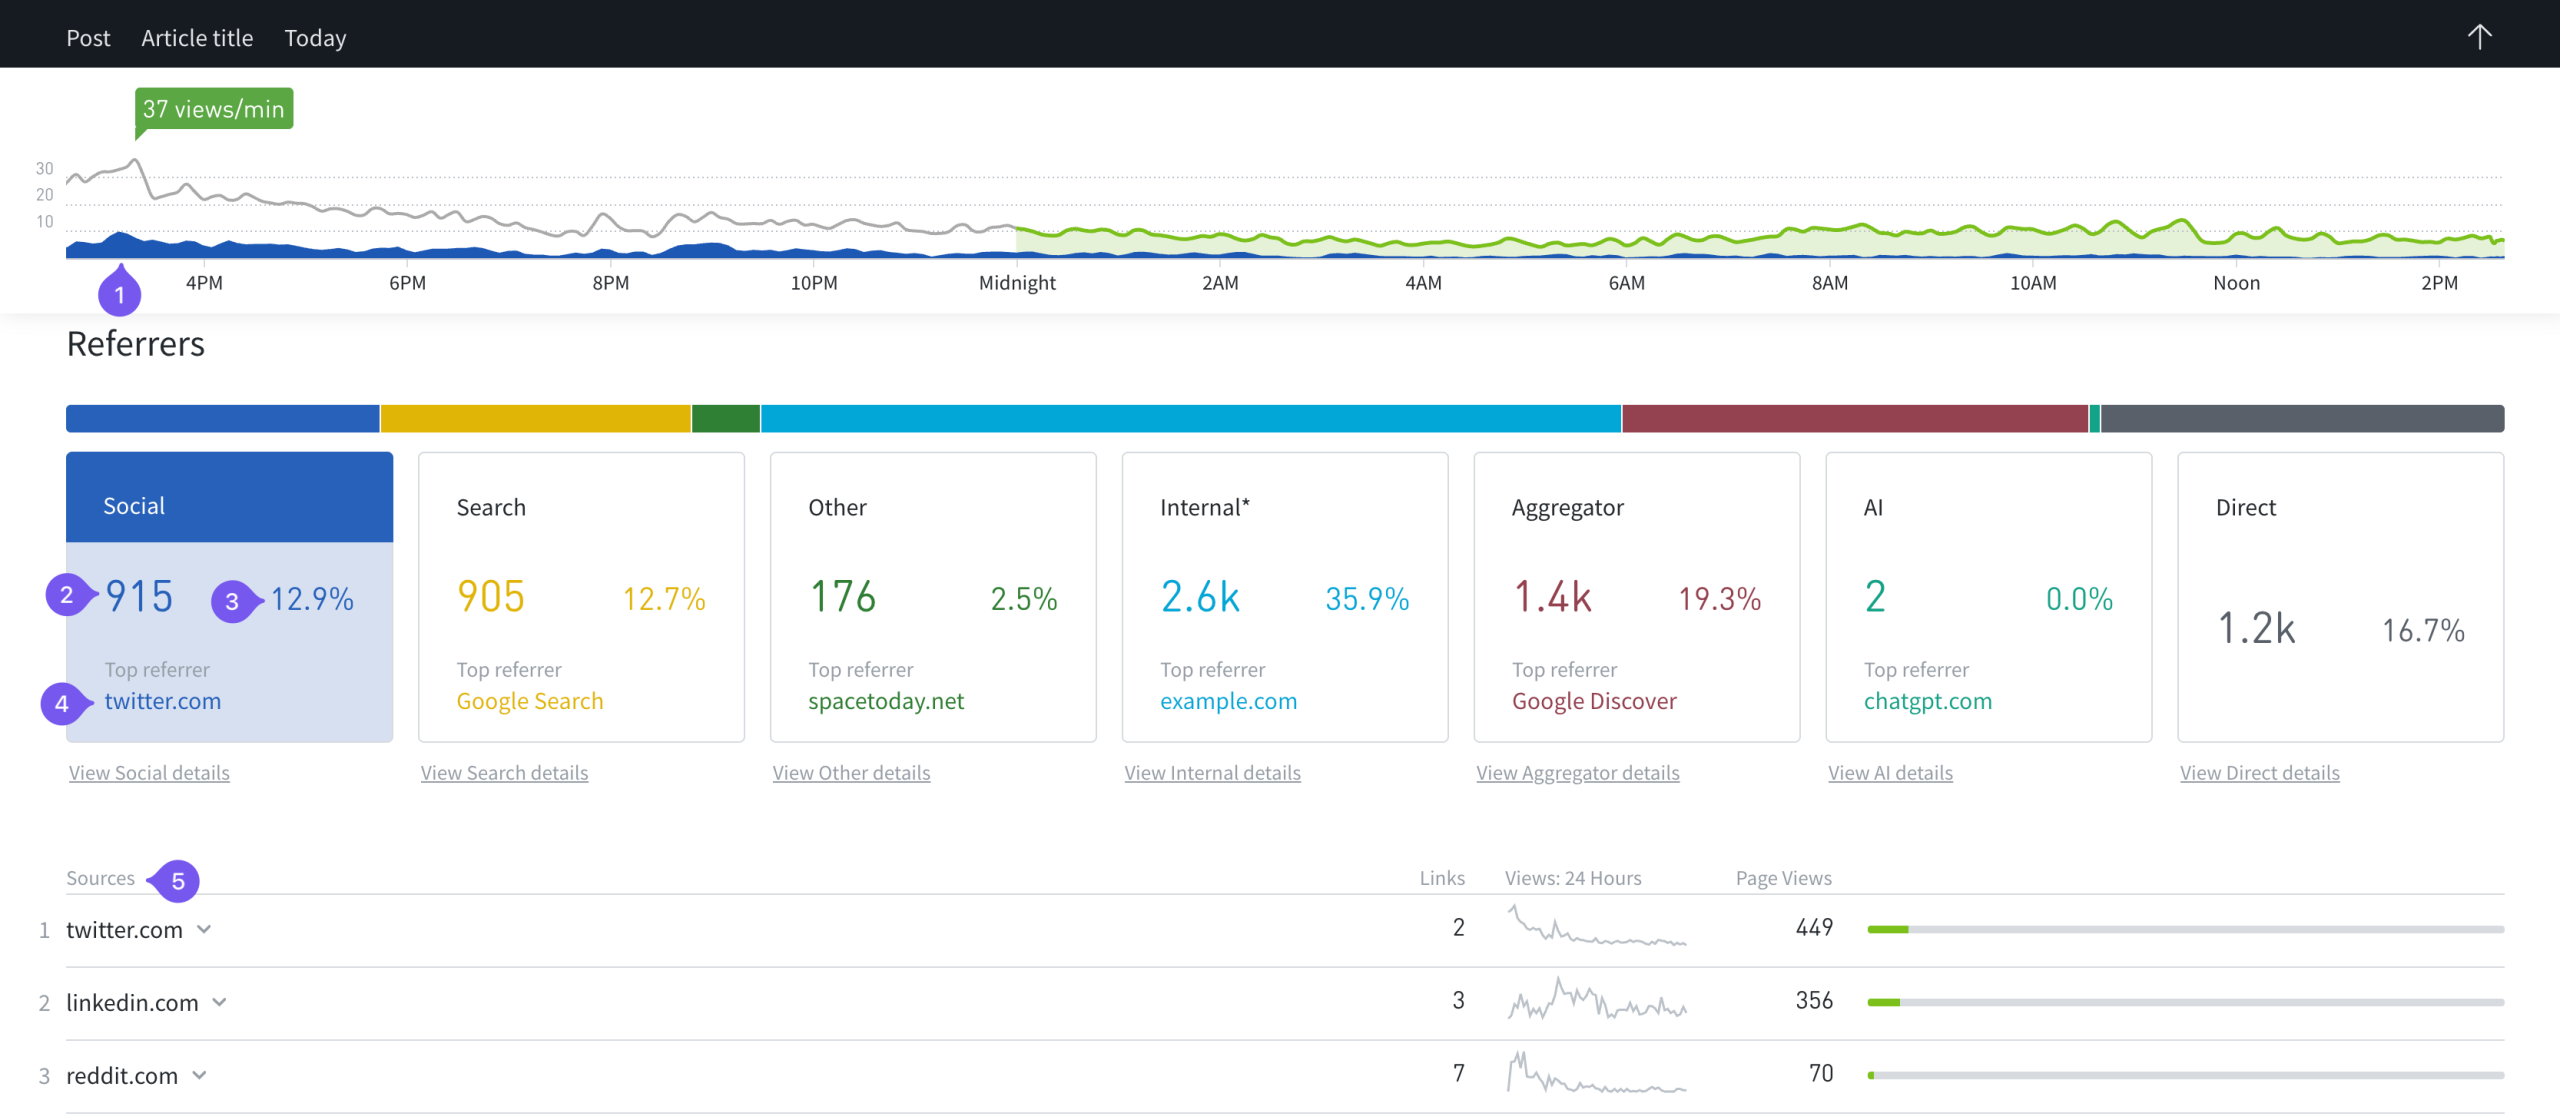Click twitter.com views sparkline

pos(1596,927)
